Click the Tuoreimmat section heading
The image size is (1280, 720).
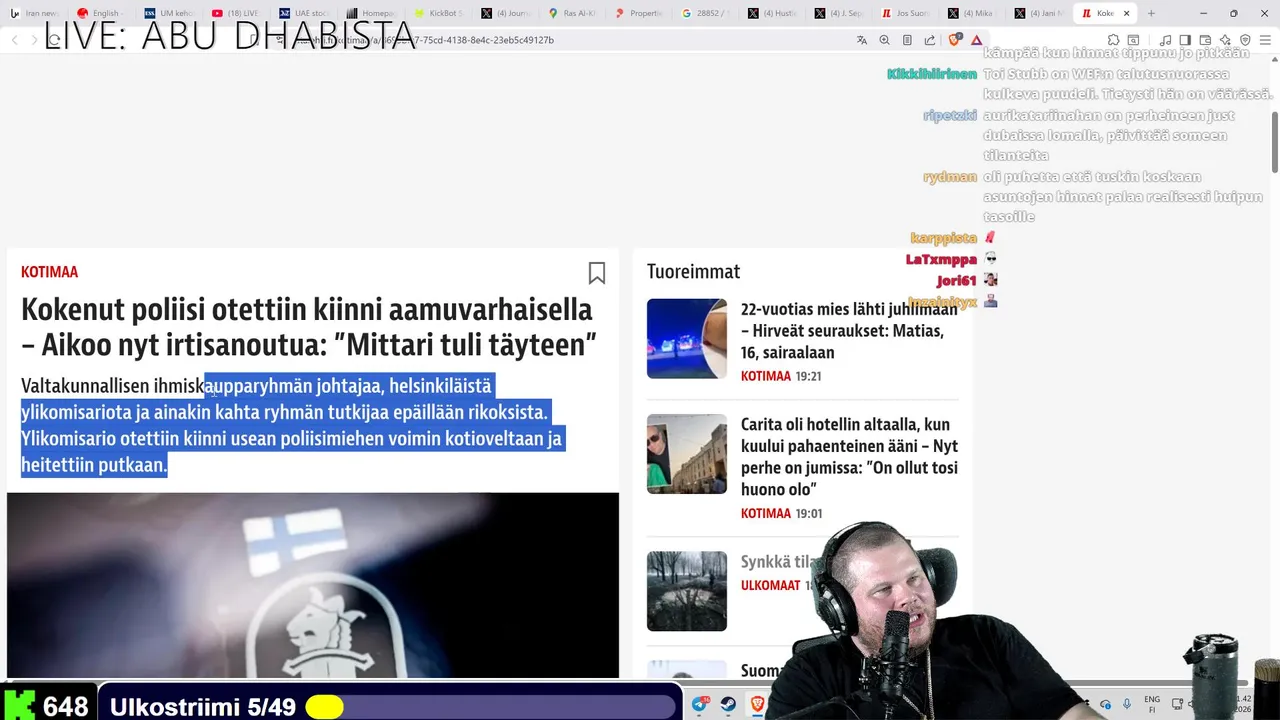pos(693,271)
